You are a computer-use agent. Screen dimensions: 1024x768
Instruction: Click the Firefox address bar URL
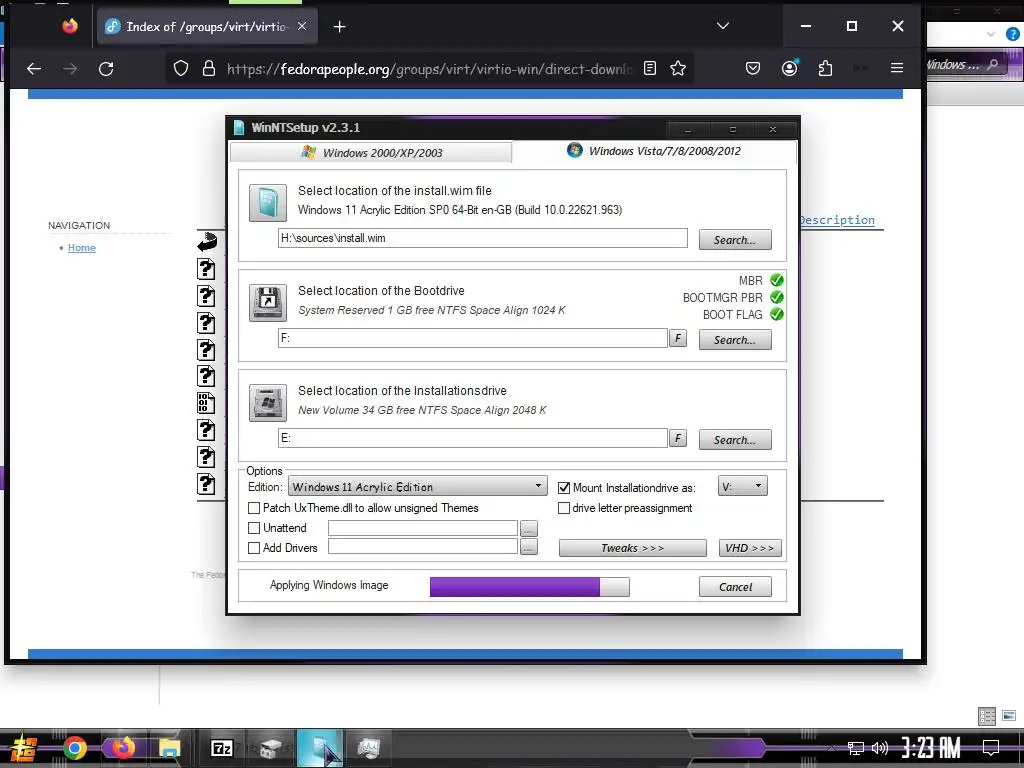click(x=429, y=69)
